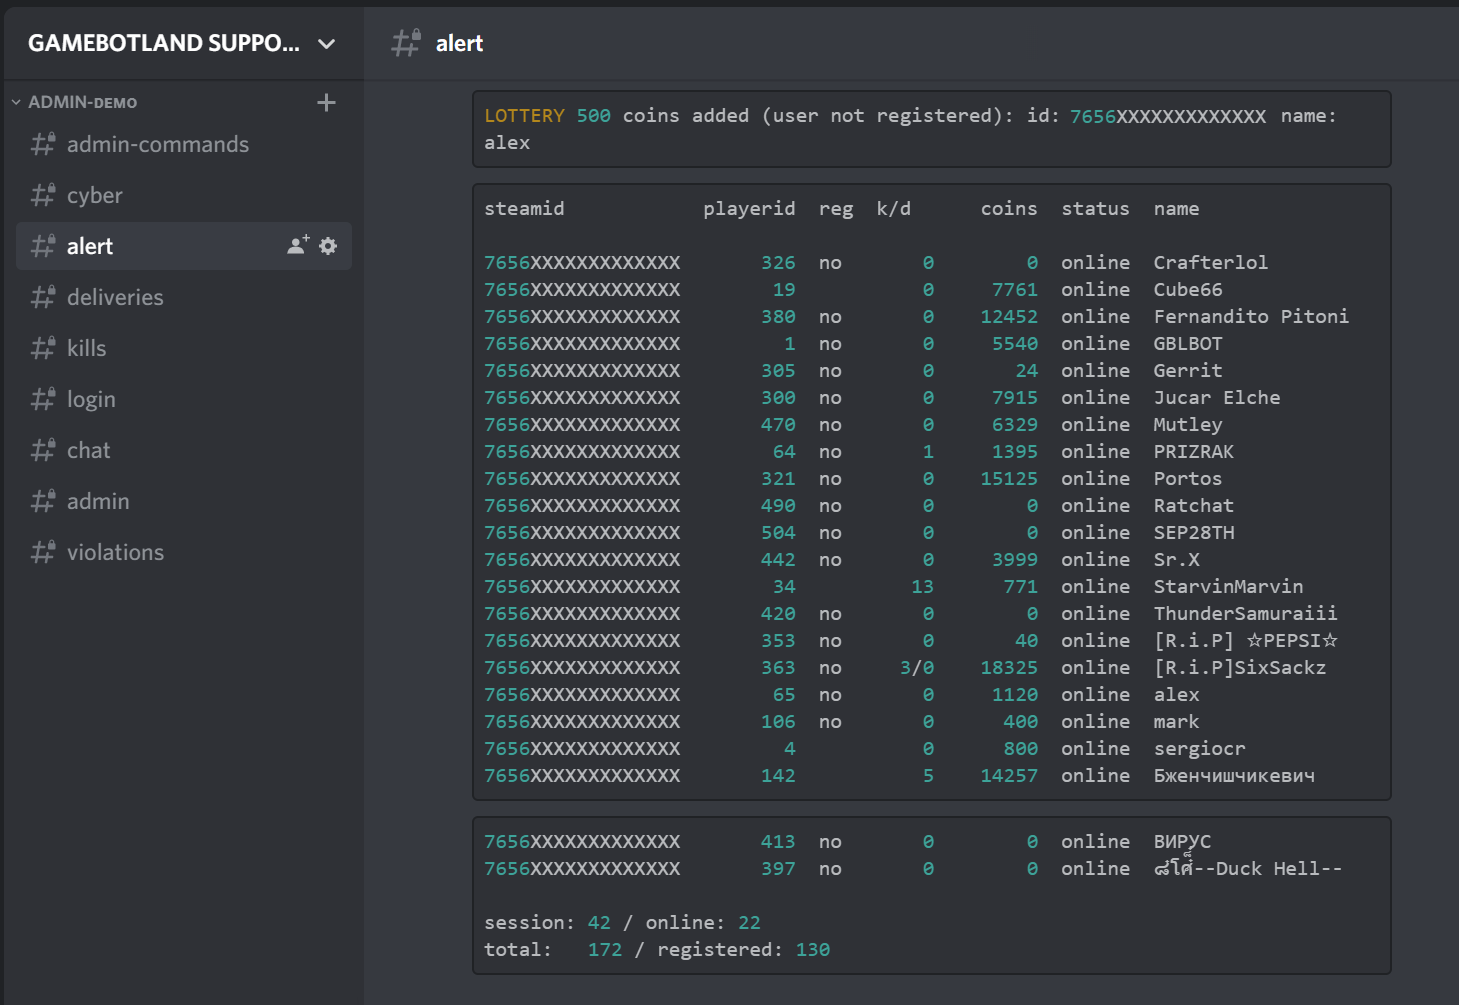Click the hash-lock icon beside deliveries
Viewport: 1459px width, 1005px height.
[x=43, y=297]
